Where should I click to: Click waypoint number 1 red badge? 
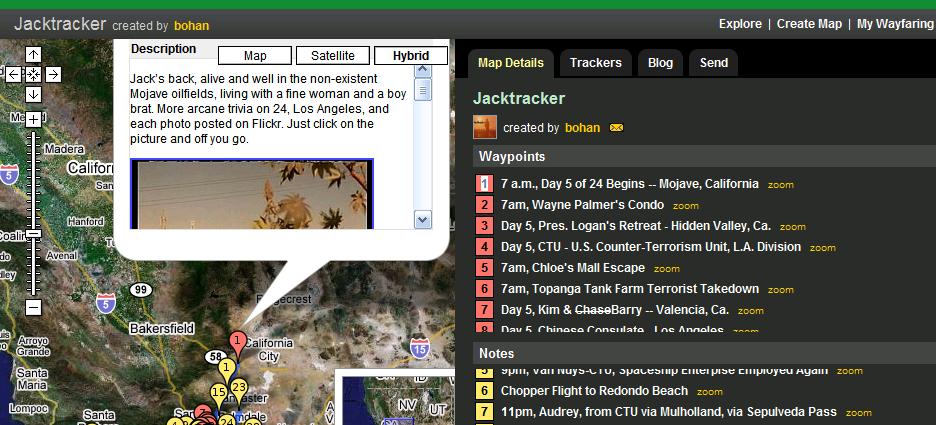(x=485, y=184)
